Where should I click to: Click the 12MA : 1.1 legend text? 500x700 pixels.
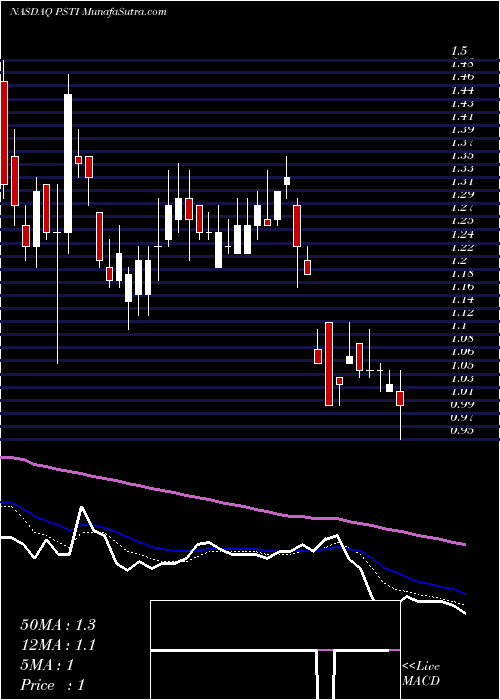tap(58, 645)
